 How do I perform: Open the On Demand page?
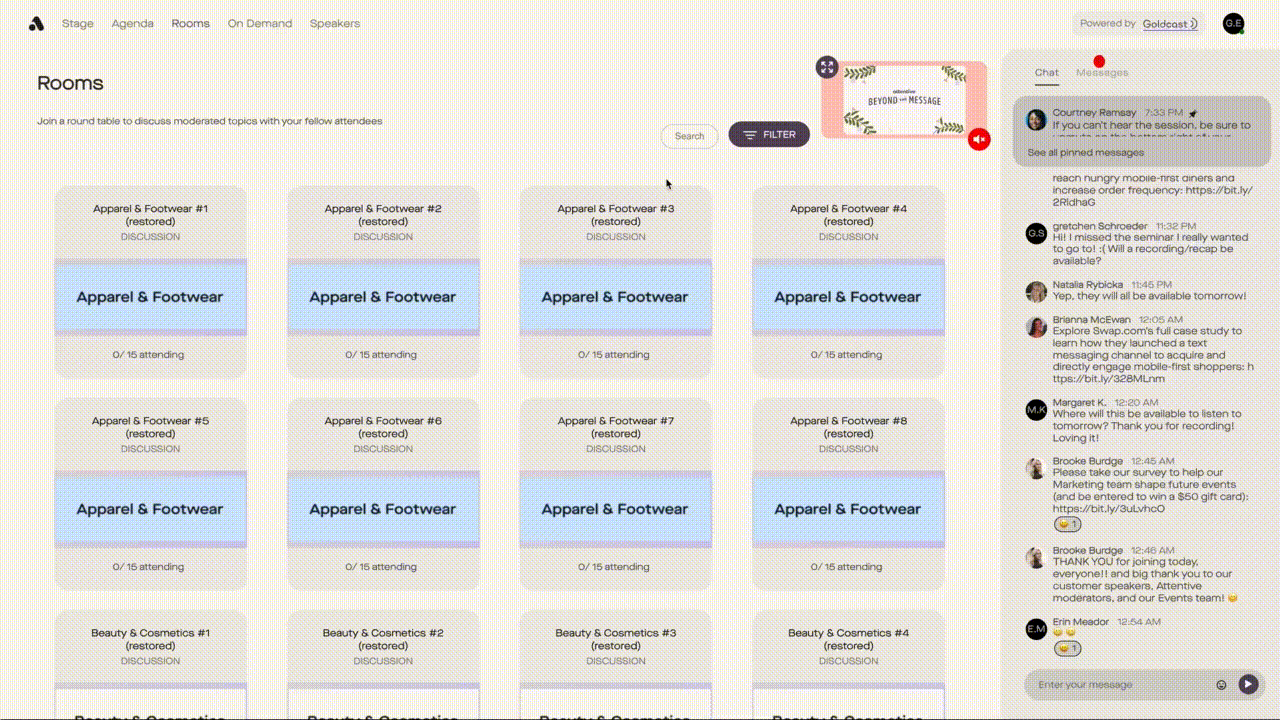point(260,23)
